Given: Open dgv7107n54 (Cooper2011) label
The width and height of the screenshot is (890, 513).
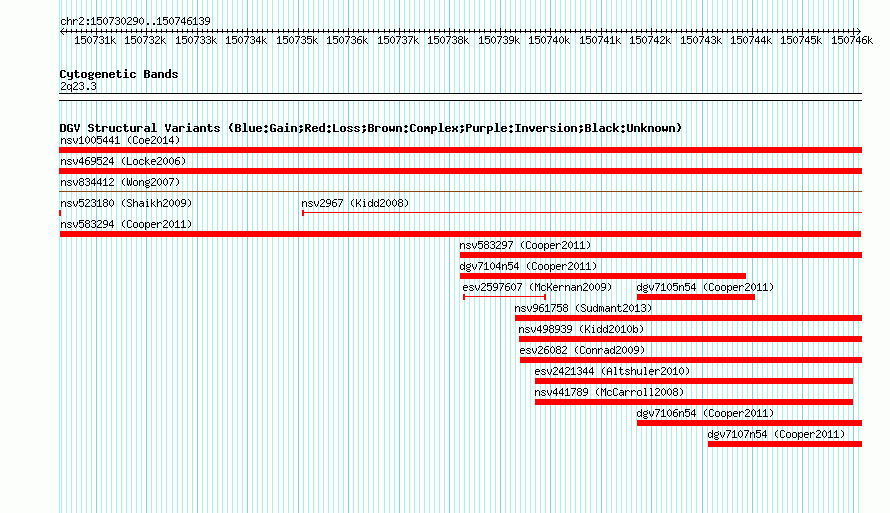Looking at the screenshot, I should click(x=776, y=434).
